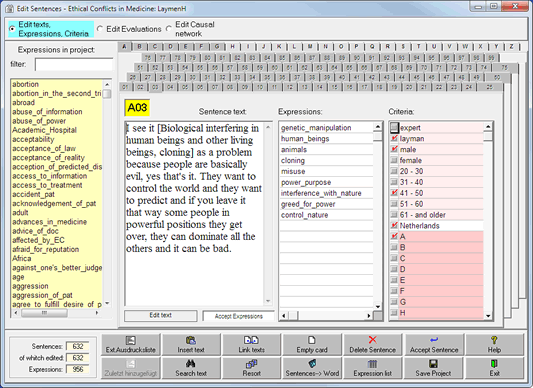Create an Empty card
Viewport: 533px width, 388px height.
[x=312, y=344]
